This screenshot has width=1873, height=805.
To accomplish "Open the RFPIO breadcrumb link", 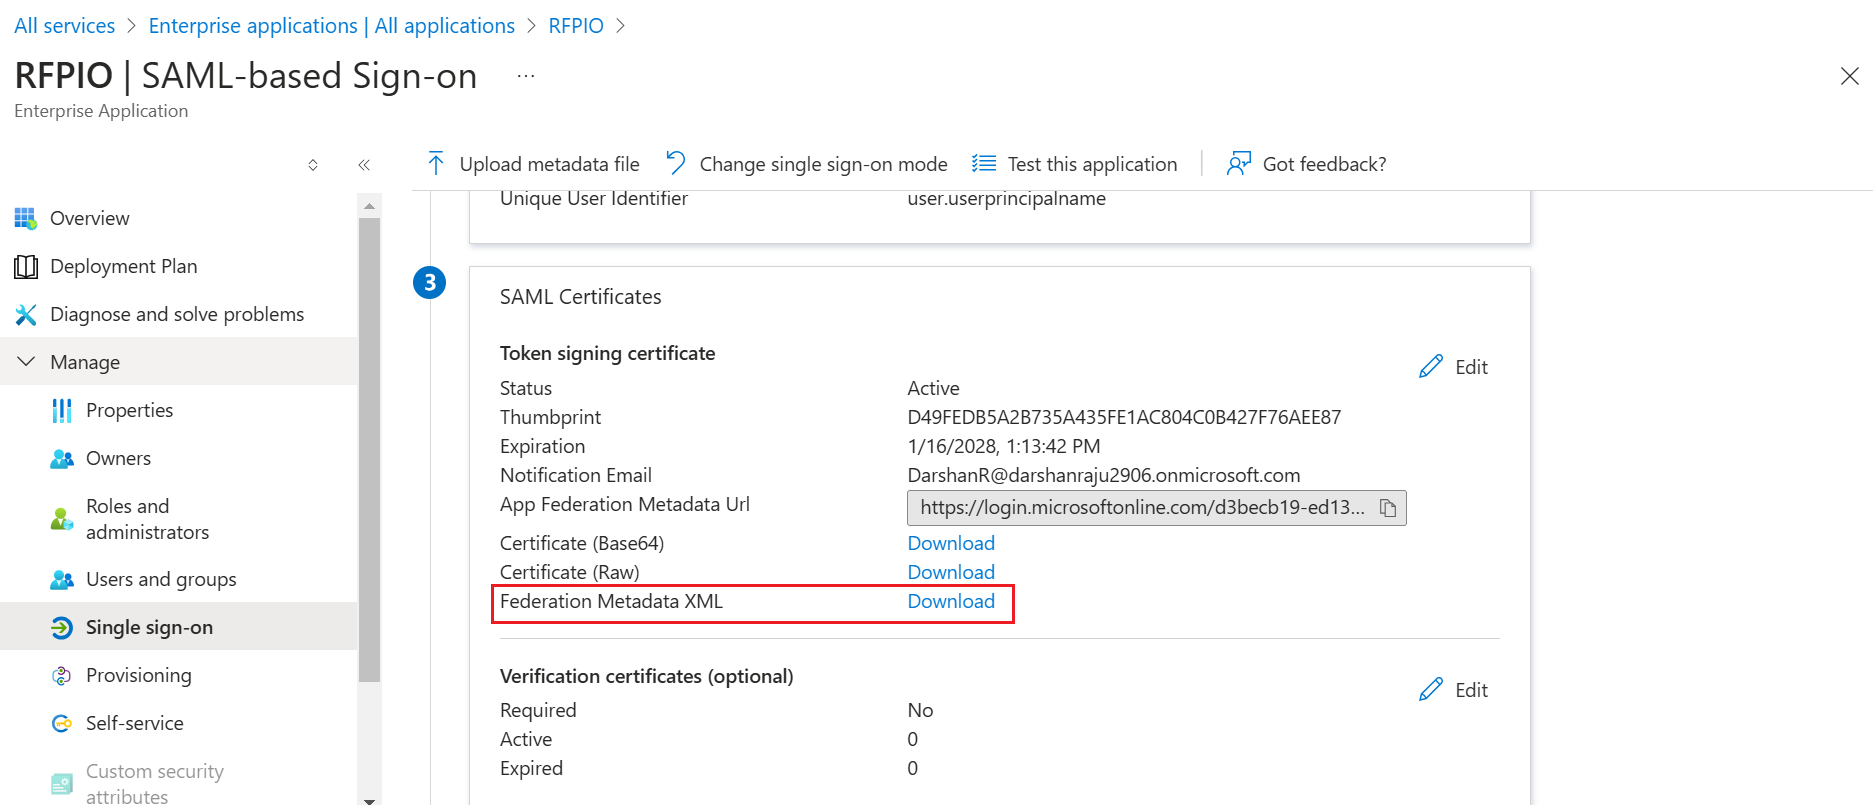I will pos(576,26).
